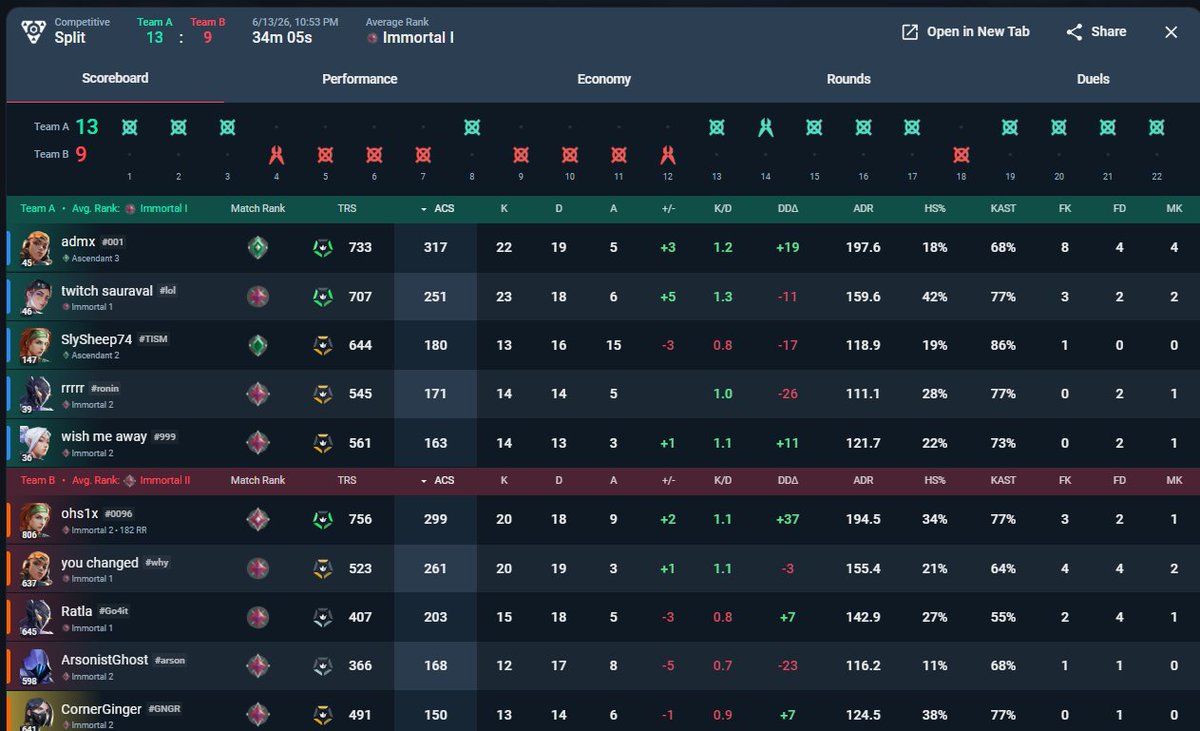Click the TRS tier icon beside 756
1200x731 pixels.
click(x=322, y=519)
